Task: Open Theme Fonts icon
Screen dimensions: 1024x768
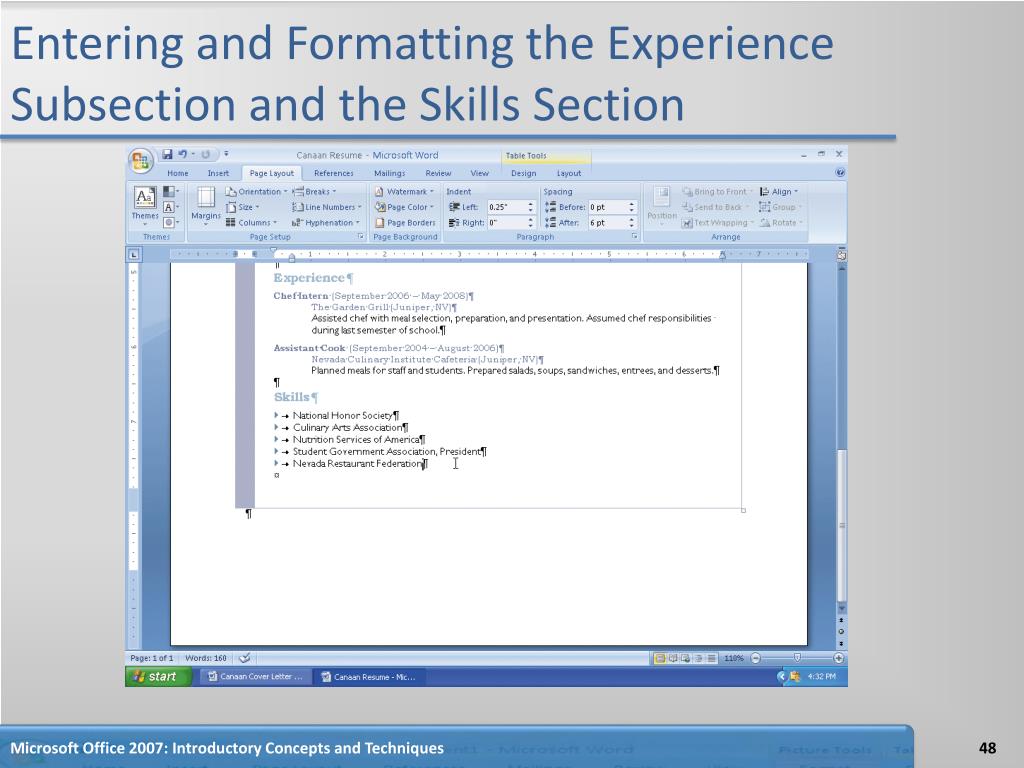Action: [169, 207]
